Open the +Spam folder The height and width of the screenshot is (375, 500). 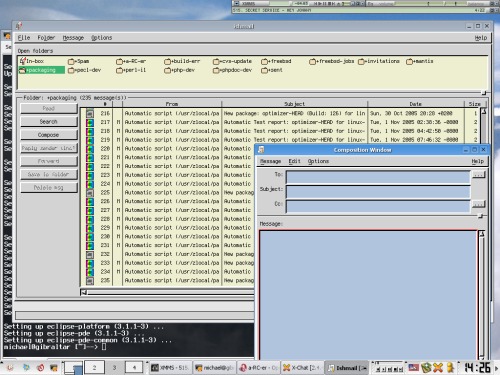(x=79, y=61)
